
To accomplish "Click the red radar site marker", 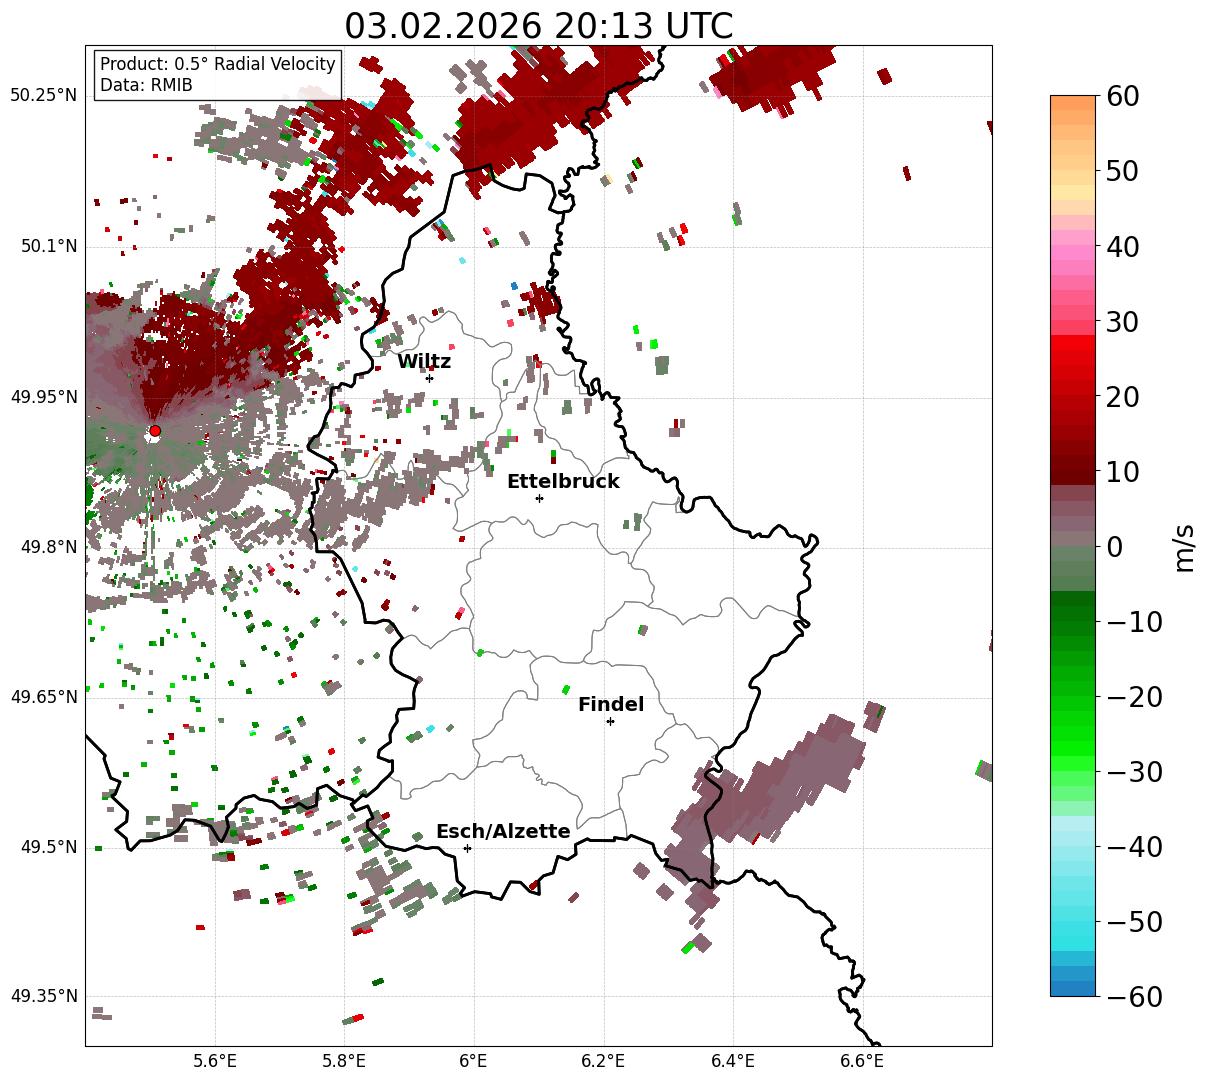I will click(x=155, y=431).
